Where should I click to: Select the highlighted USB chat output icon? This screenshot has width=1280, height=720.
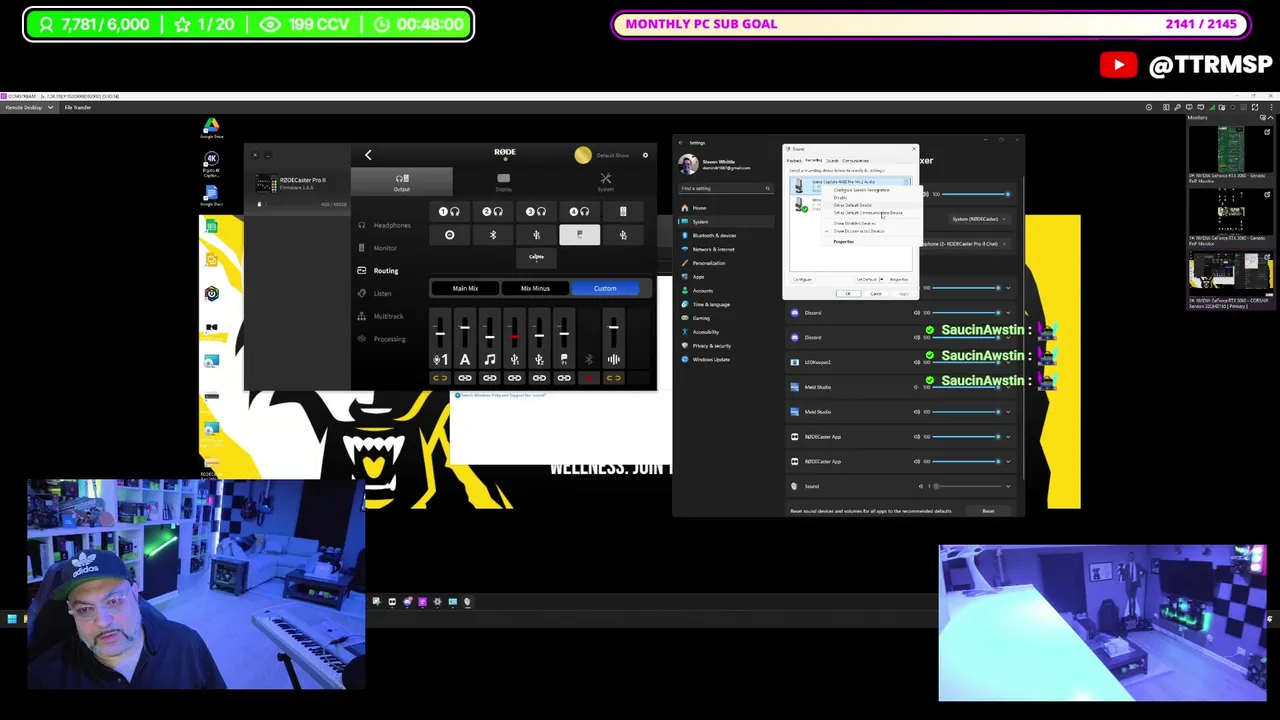579,235
